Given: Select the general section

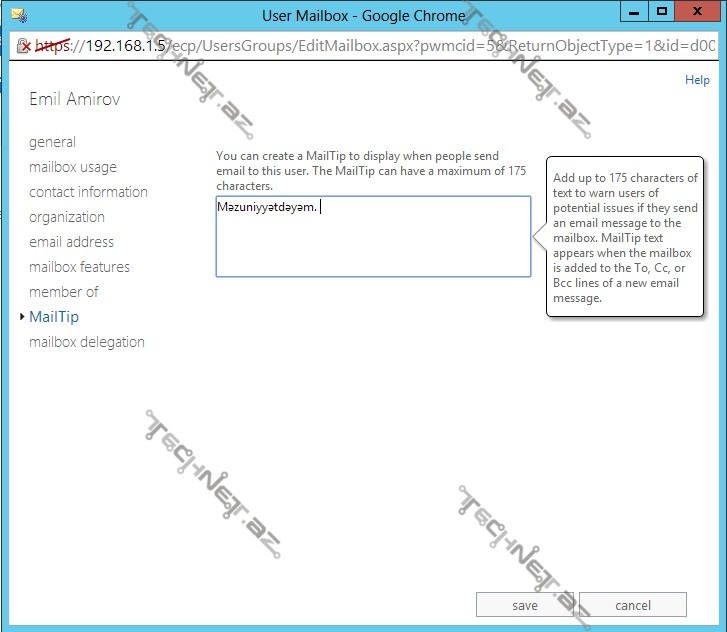Looking at the screenshot, I should [x=52, y=142].
